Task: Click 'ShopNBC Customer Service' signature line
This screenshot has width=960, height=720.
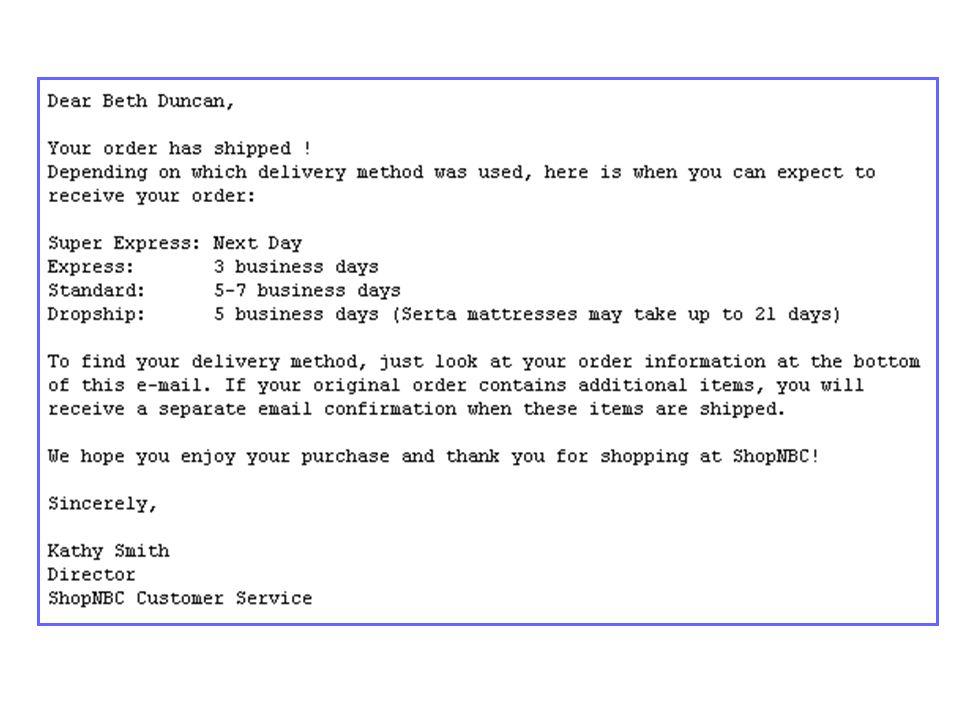Action: pyautogui.click(x=180, y=598)
